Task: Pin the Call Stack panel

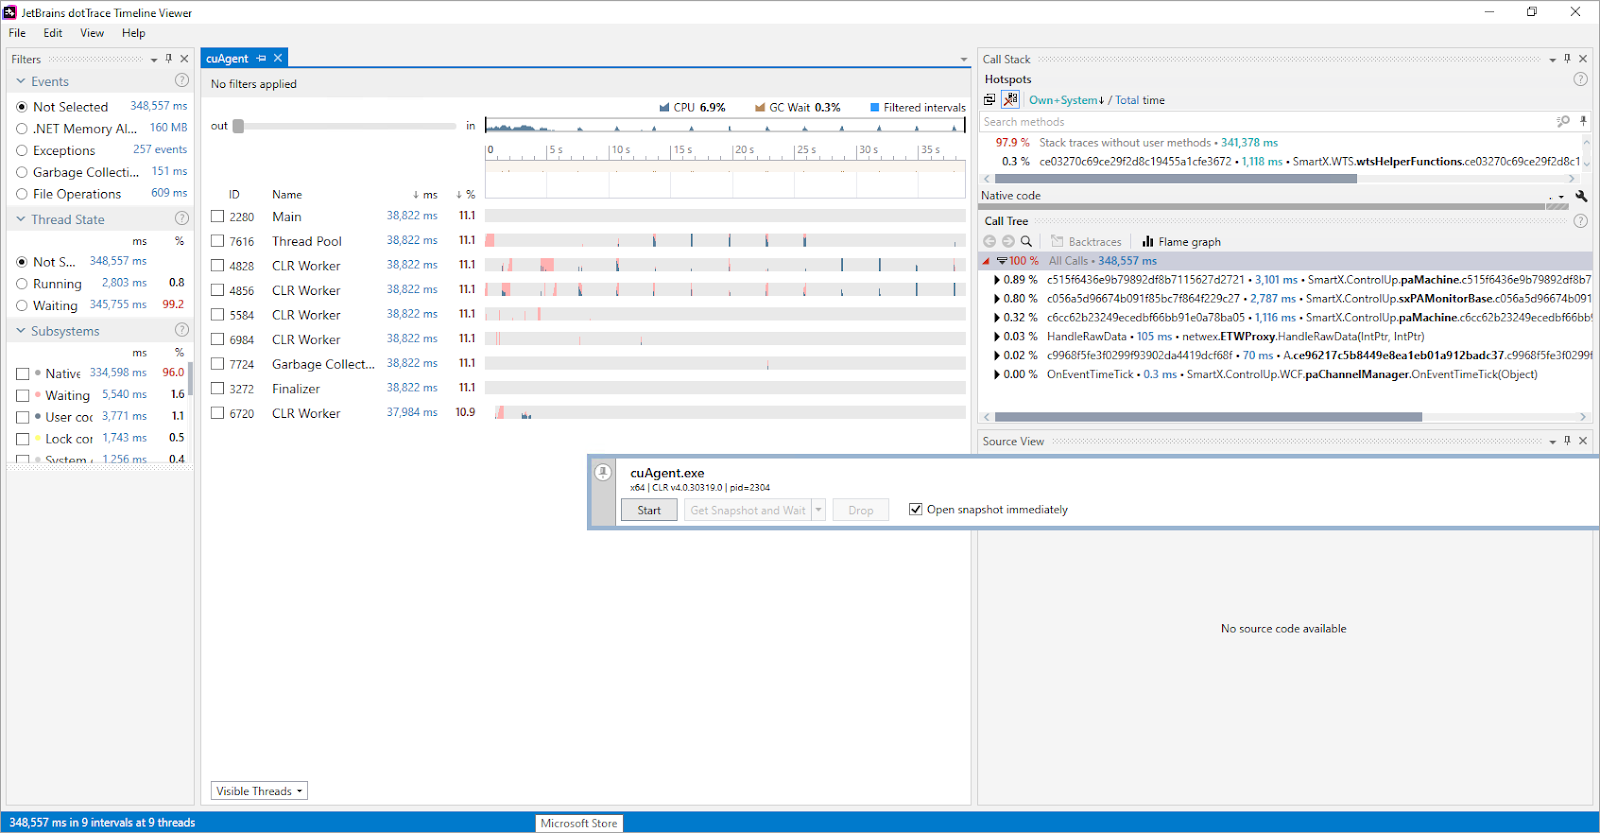Action: click(1567, 59)
